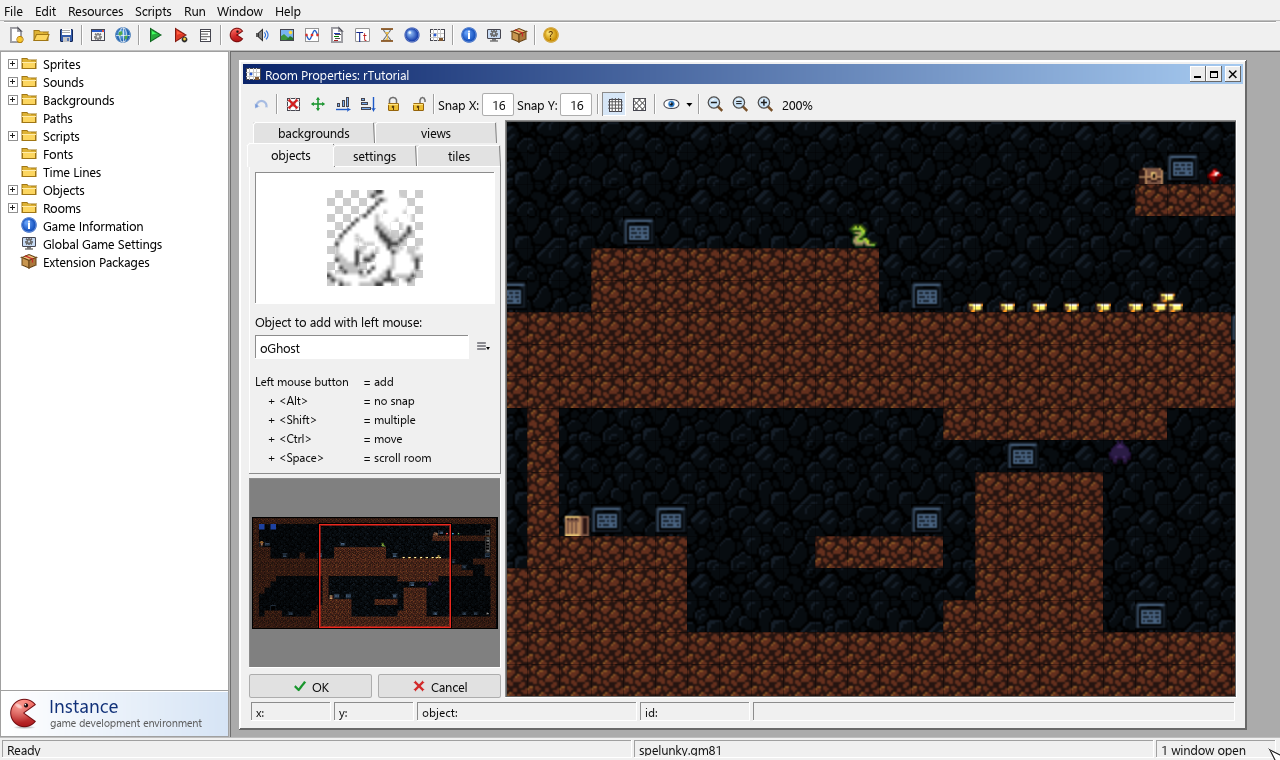1280x760 pixels.
Task: Switch to the backgrounds tab
Action: click(313, 133)
